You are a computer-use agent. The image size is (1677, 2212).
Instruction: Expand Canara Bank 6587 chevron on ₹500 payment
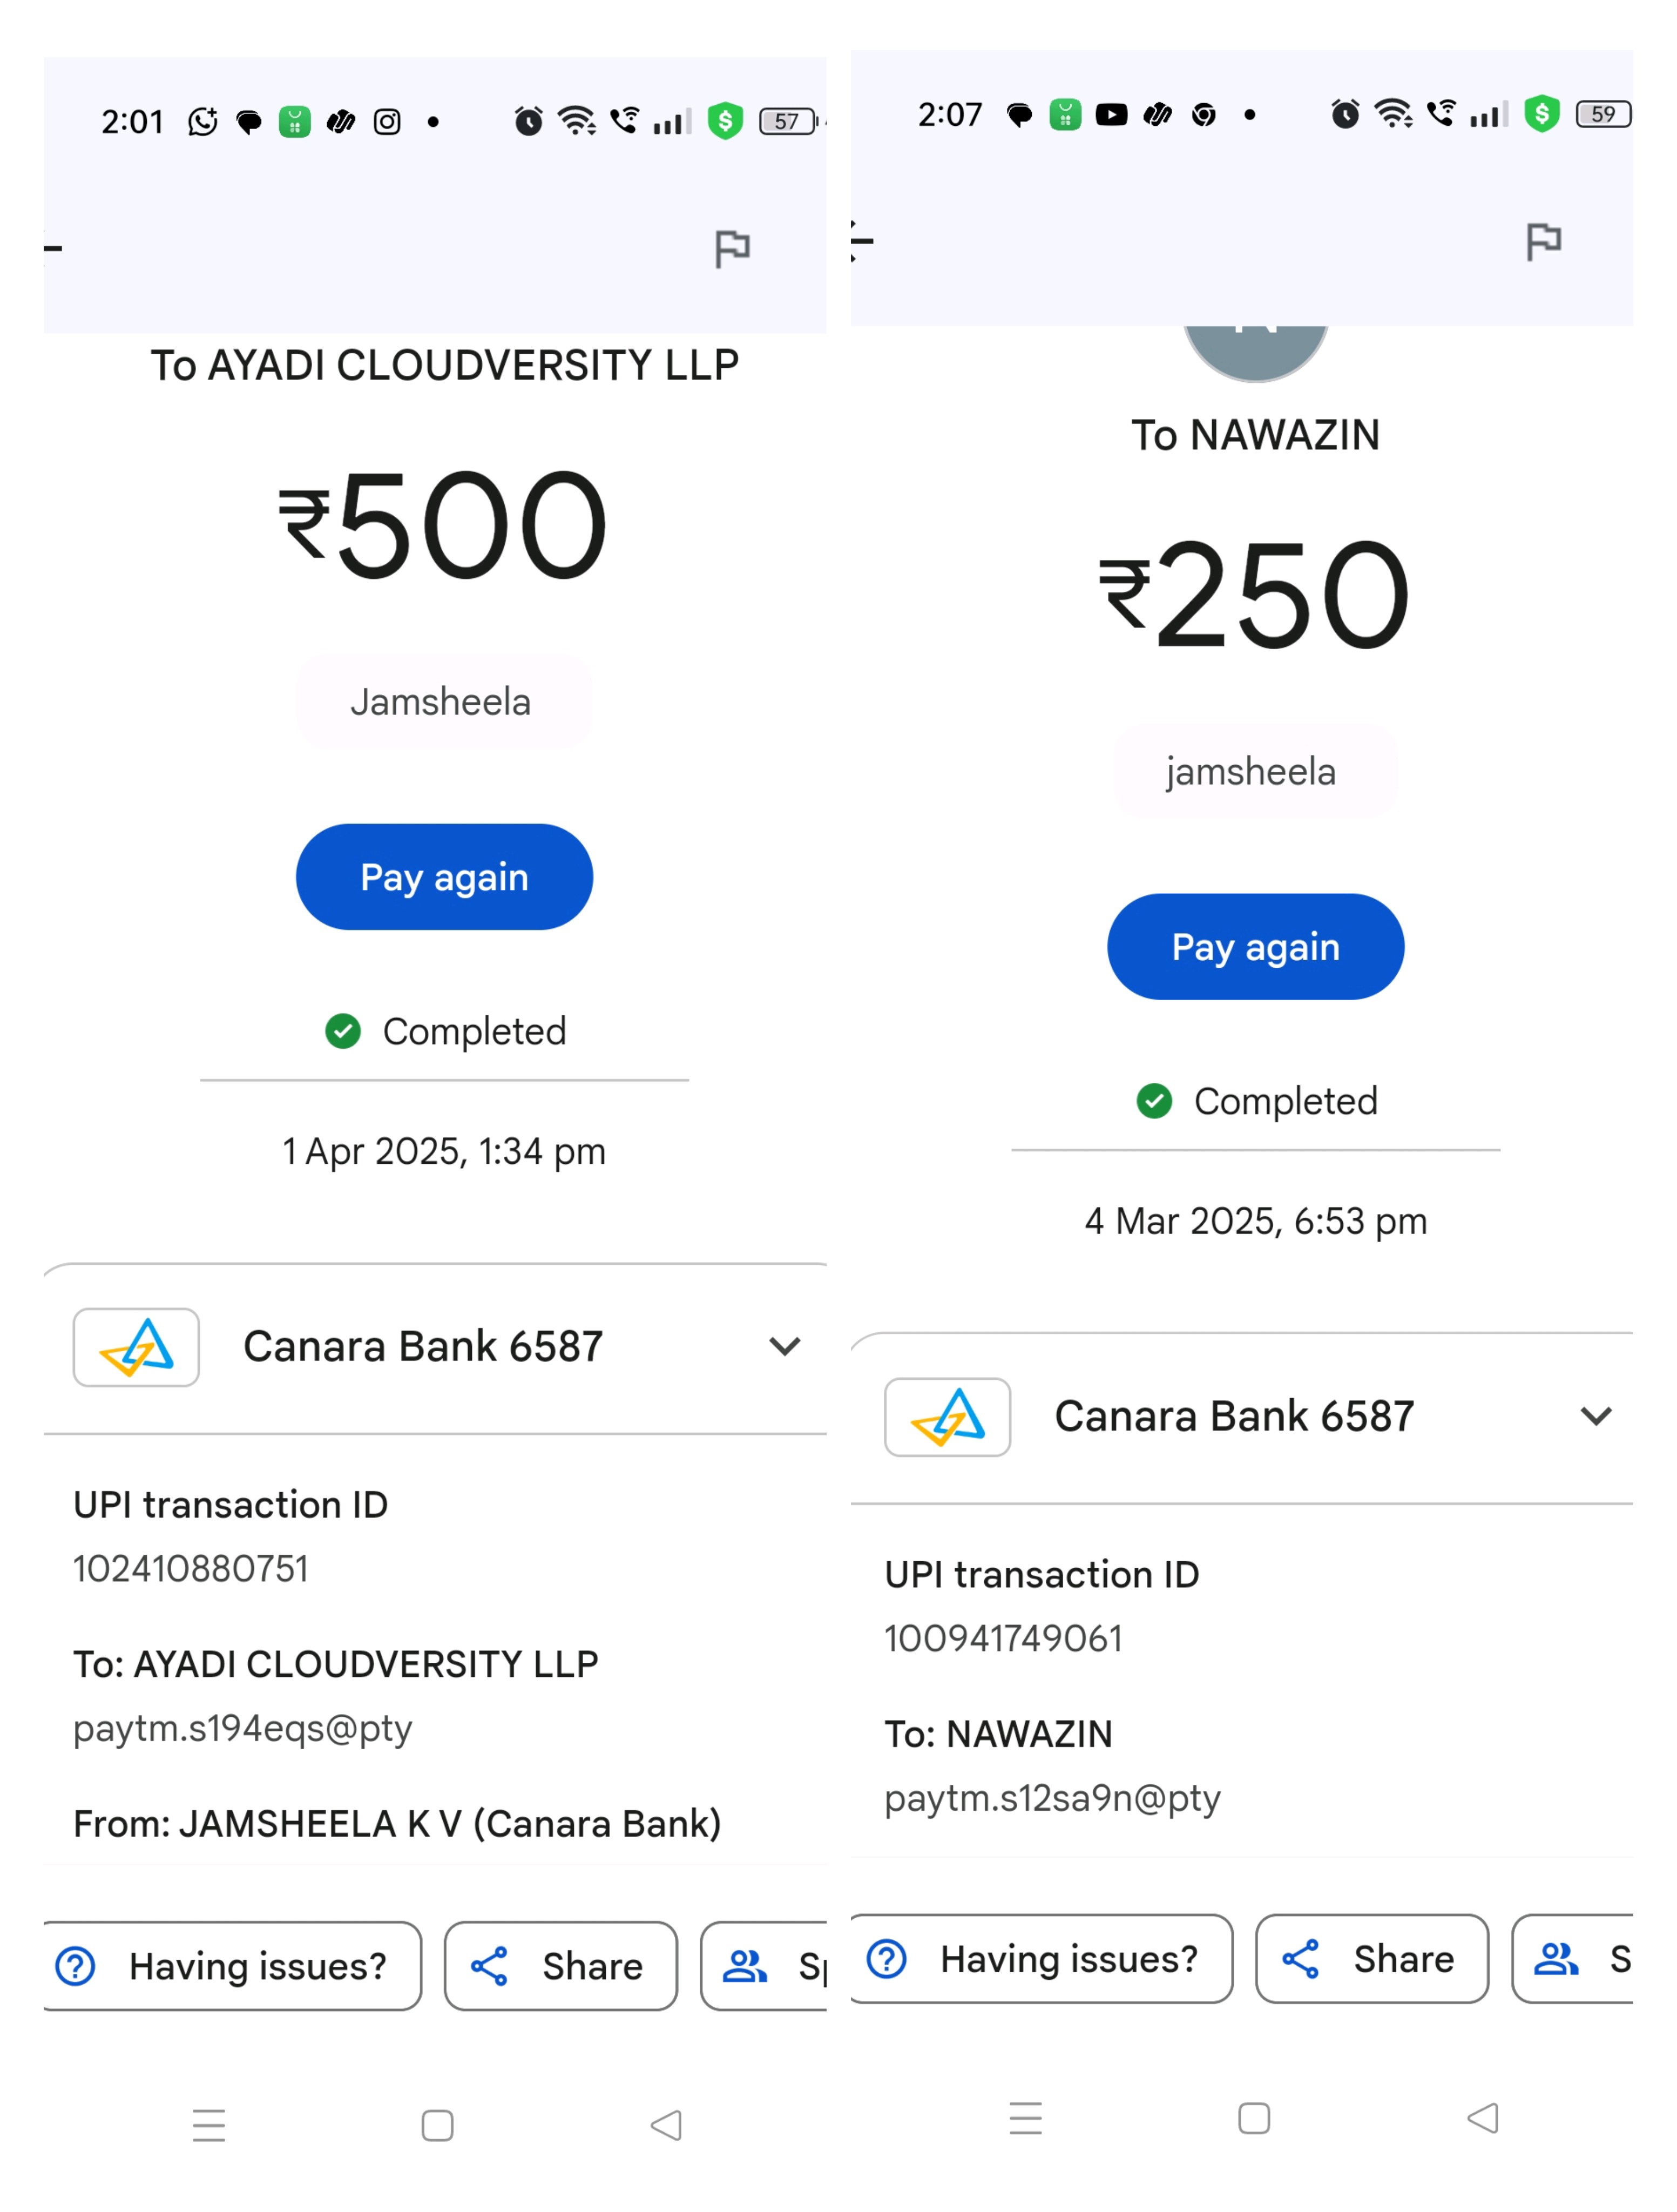785,1346
